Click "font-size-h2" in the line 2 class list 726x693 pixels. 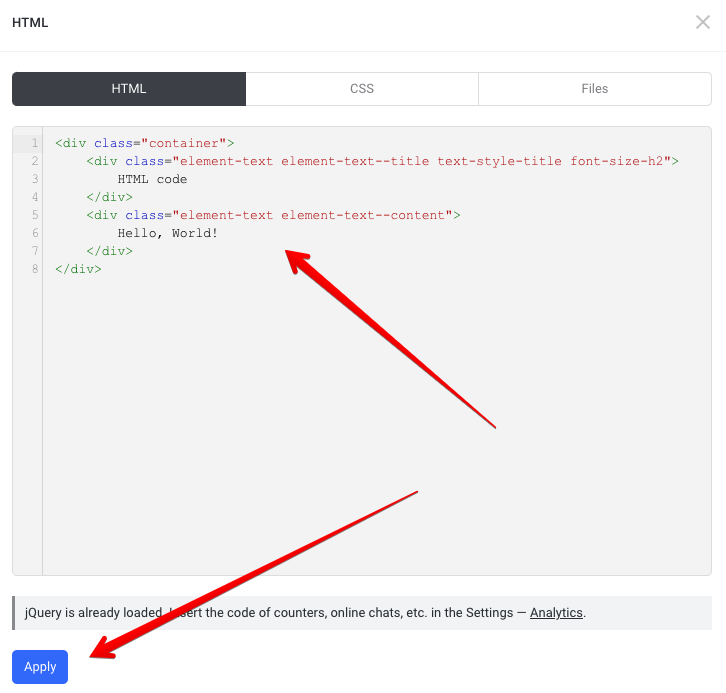click(x=616, y=161)
